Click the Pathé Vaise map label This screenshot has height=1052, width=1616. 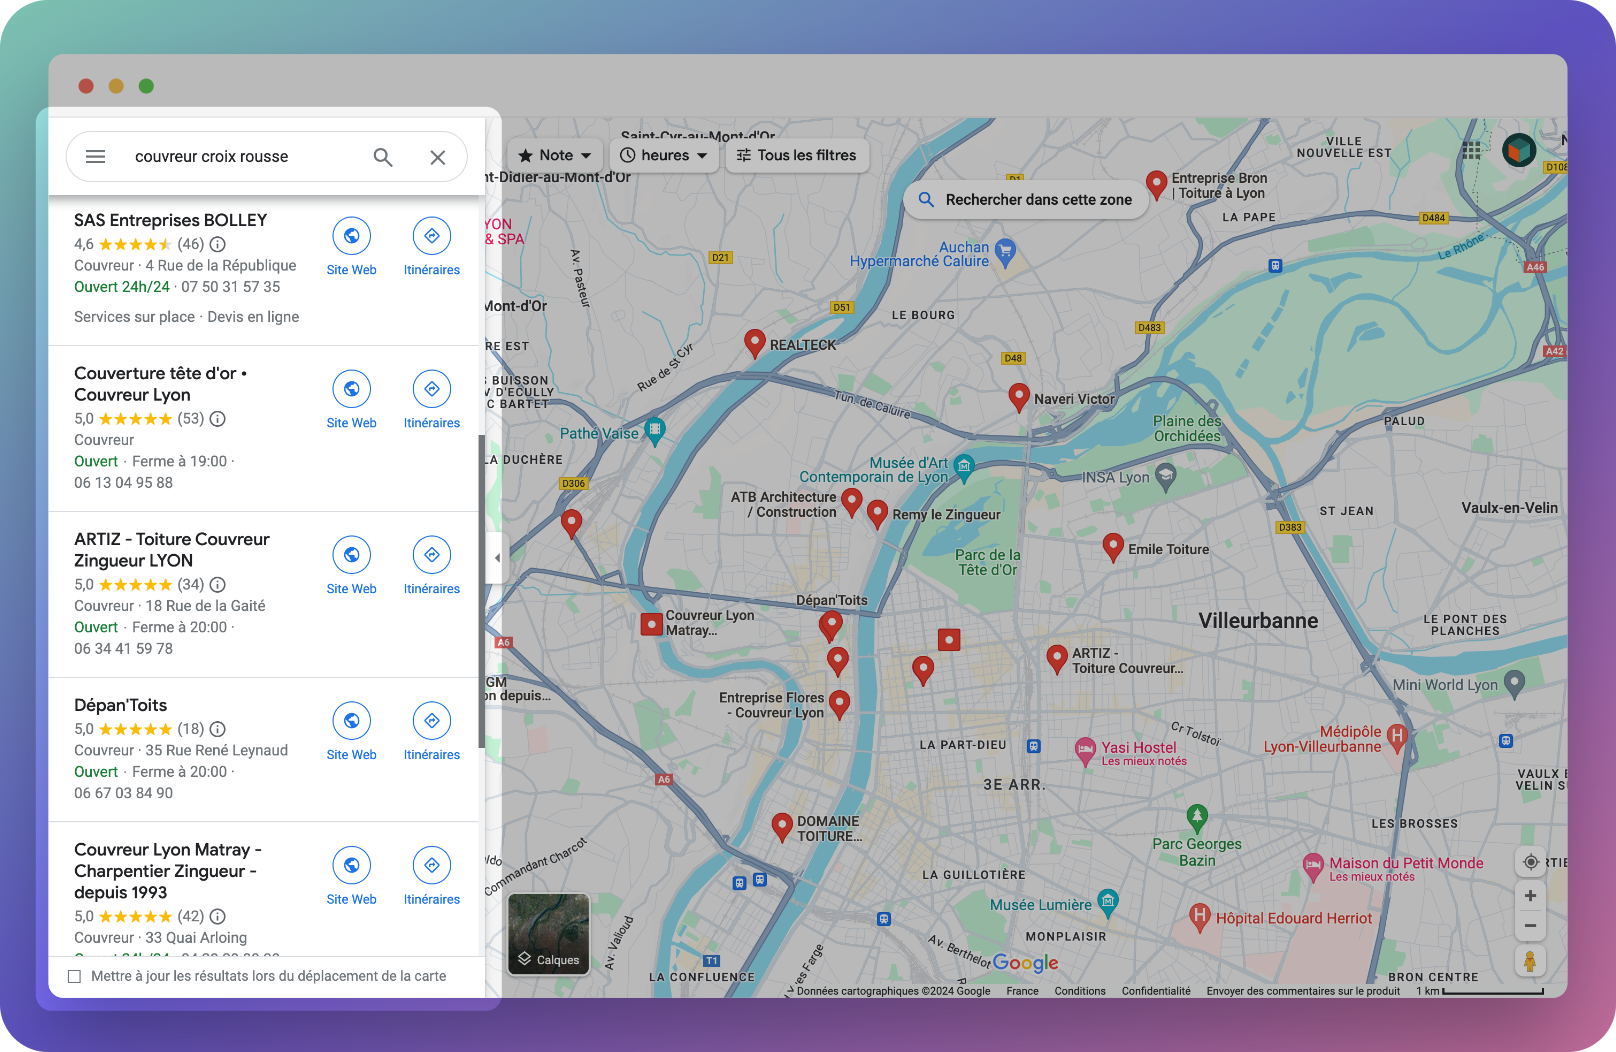point(599,433)
